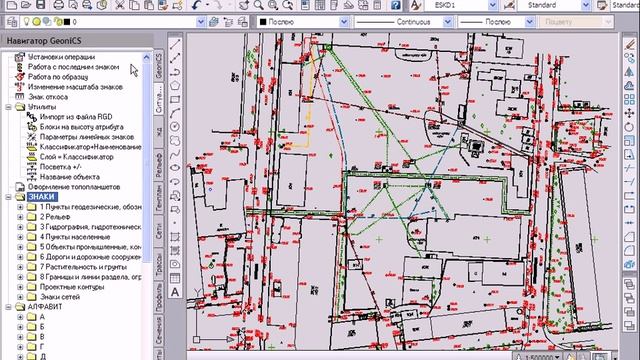Select the Erase tool in modify toolbar
This screenshot has width=640, height=360.
coord(629,44)
